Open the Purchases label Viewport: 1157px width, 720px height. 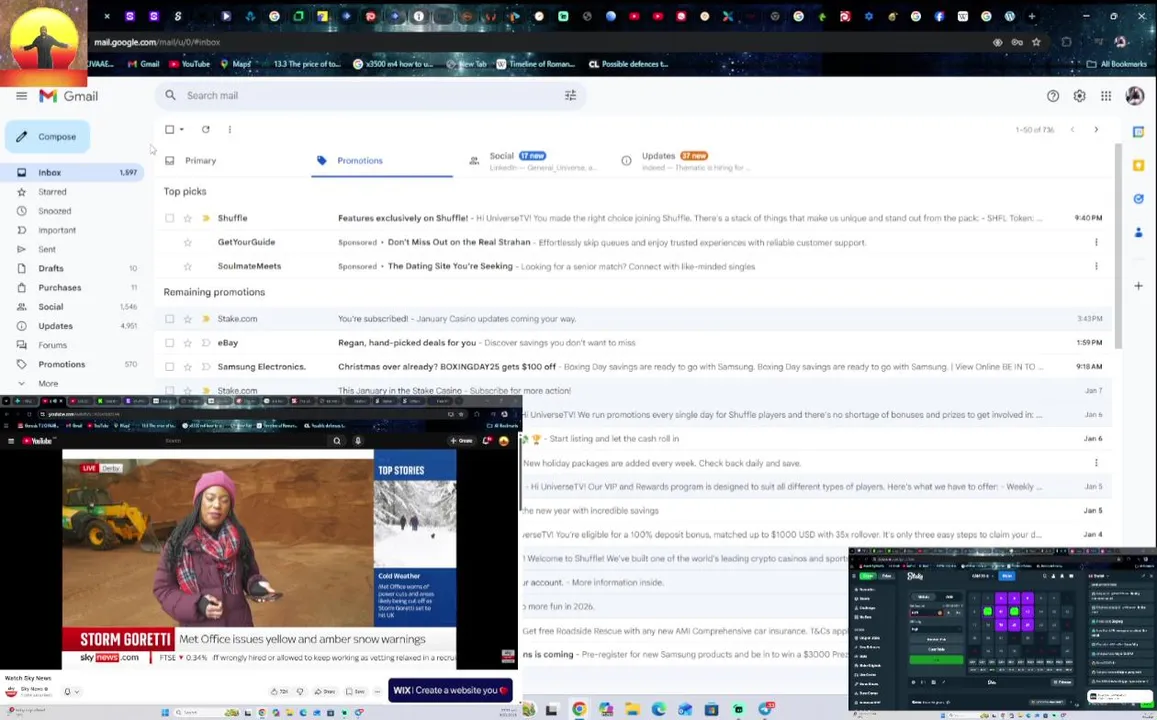click(x=60, y=288)
